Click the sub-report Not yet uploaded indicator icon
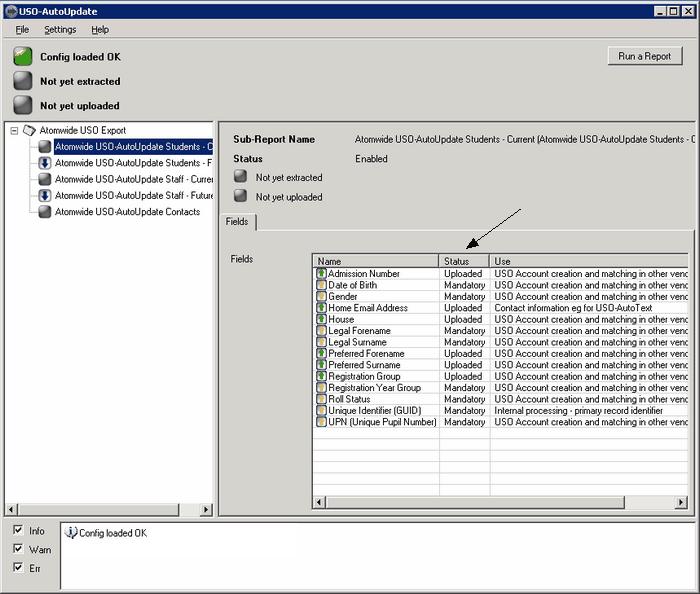The width and height of the screenshot is (700, 594). pos(241,195)
